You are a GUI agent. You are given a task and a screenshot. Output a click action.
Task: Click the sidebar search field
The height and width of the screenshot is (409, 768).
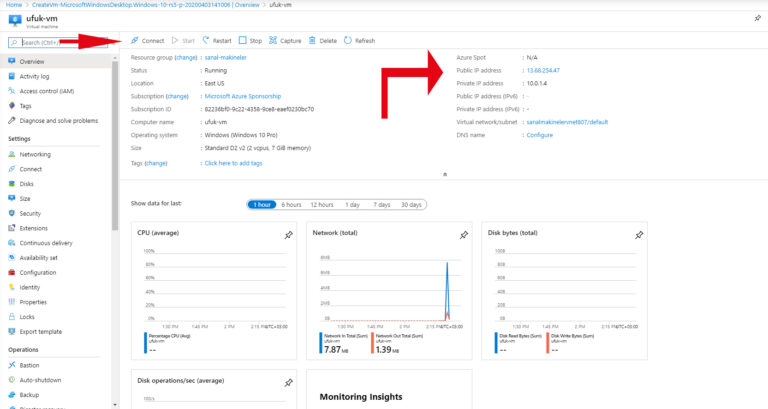(57, 43)
